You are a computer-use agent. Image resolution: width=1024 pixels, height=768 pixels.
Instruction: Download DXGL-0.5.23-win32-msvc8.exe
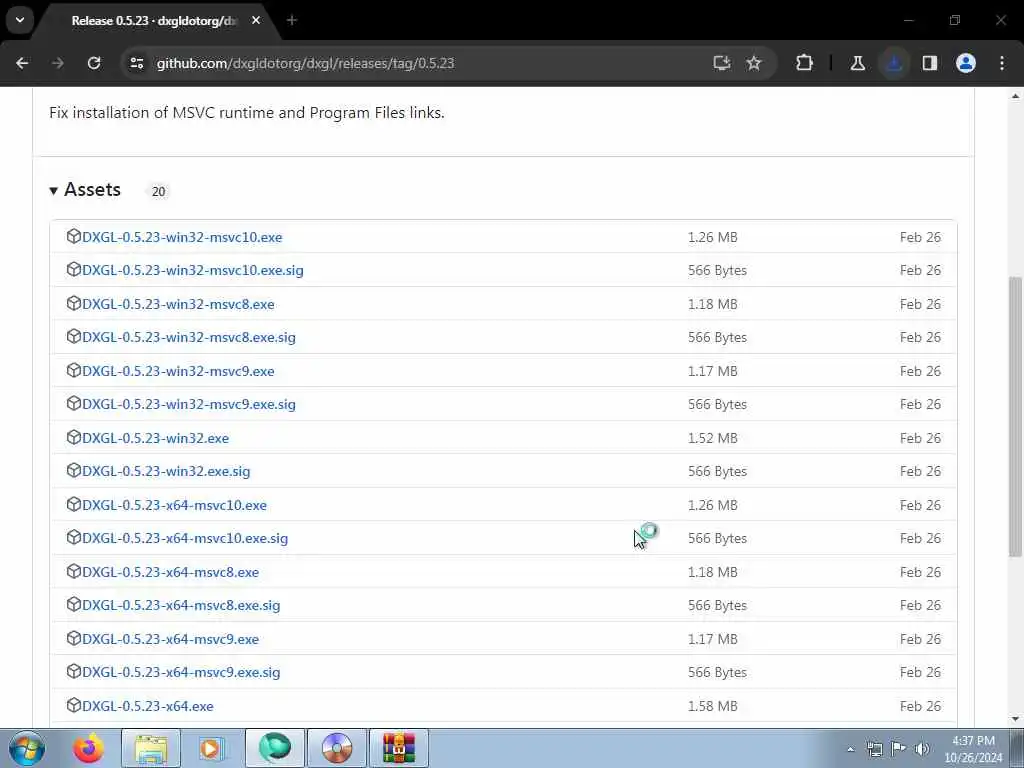178,304
